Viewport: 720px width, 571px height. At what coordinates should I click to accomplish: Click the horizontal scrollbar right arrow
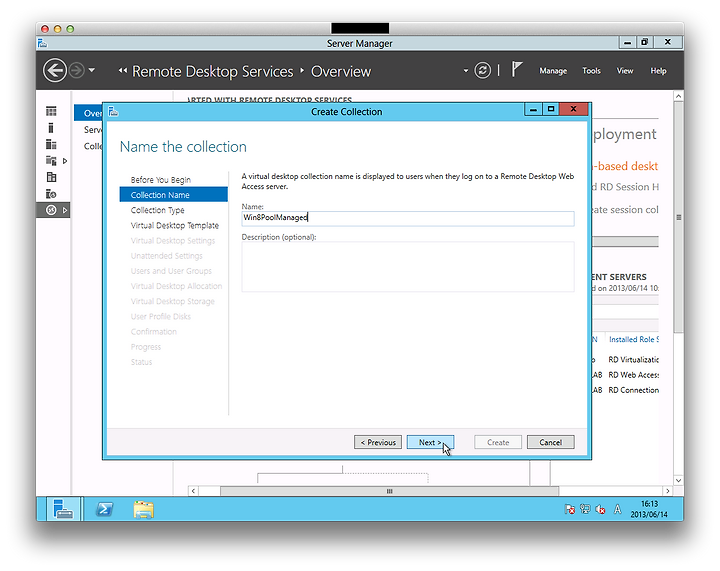point(668,491)
